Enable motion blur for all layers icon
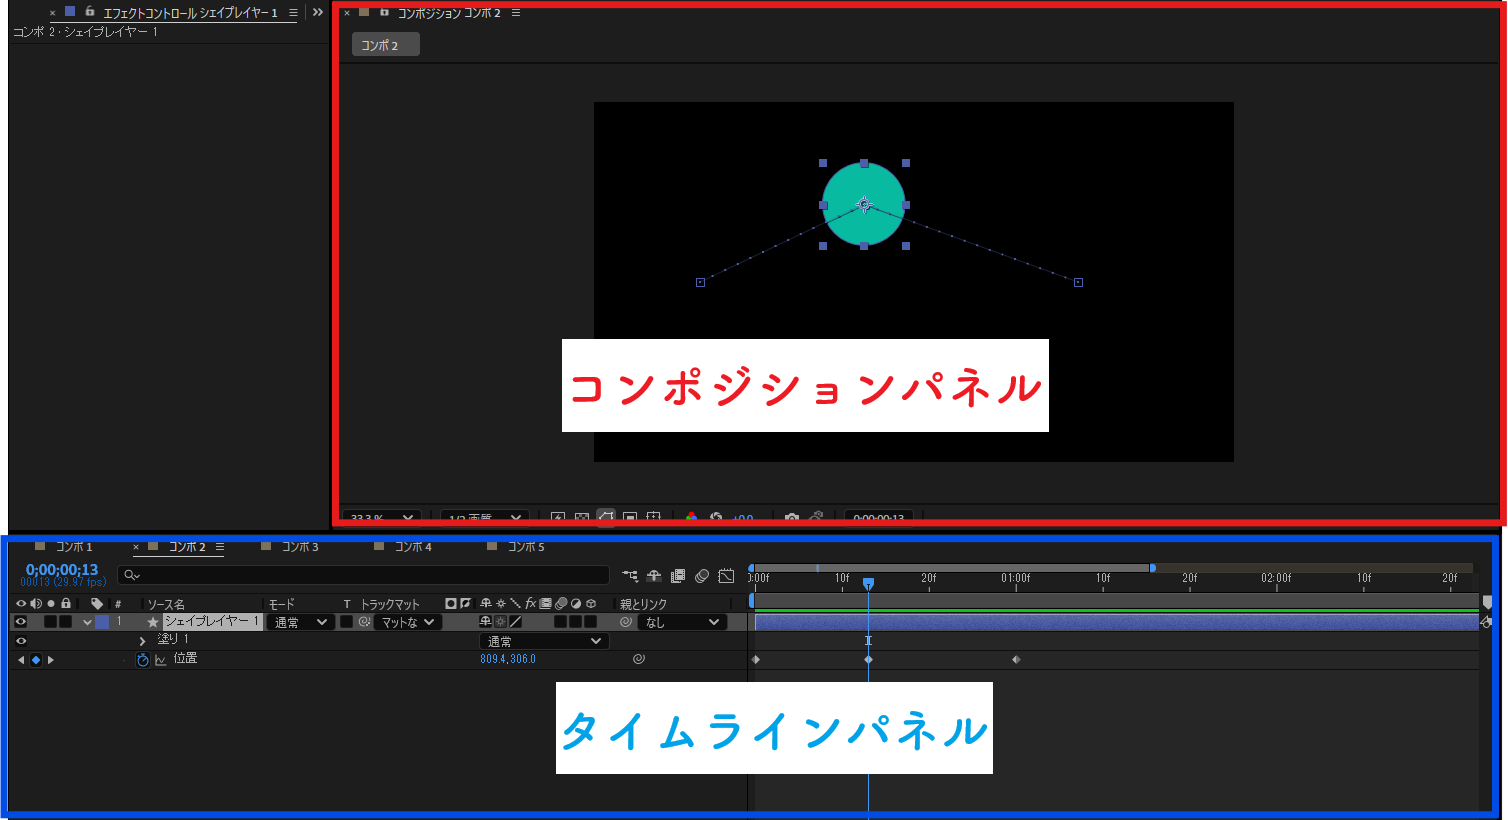The width and height of the screenshot is (1508, 820). click(x=702, y=575)
